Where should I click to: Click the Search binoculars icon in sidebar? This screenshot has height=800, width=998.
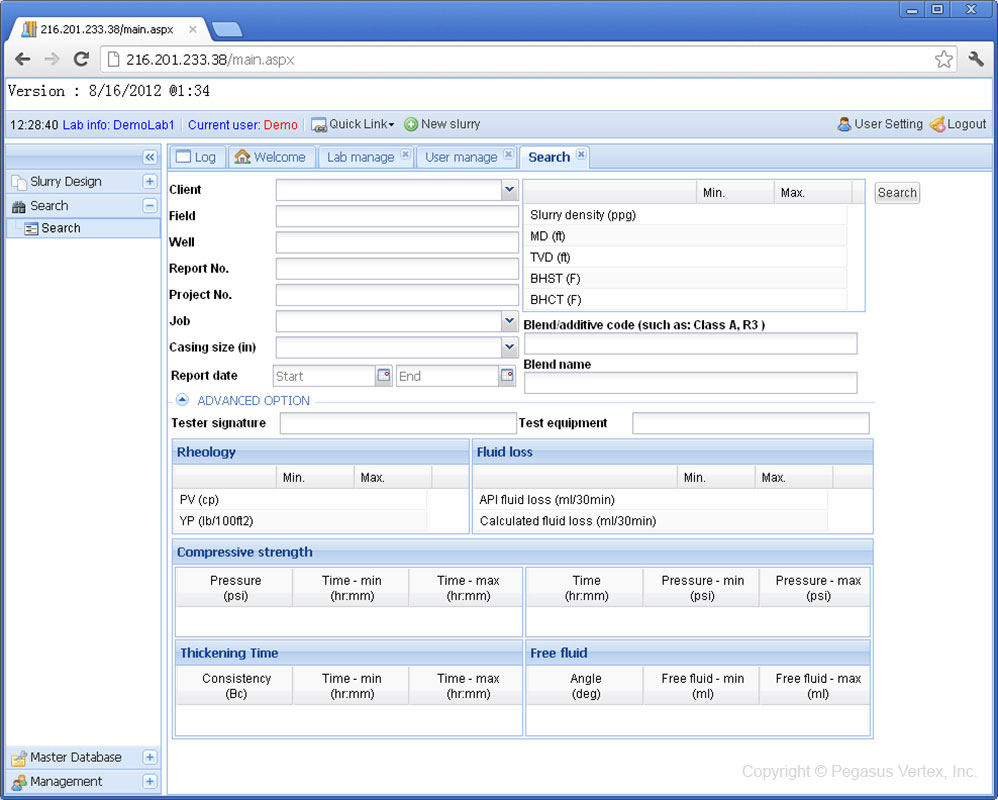[x=18, y=206]
